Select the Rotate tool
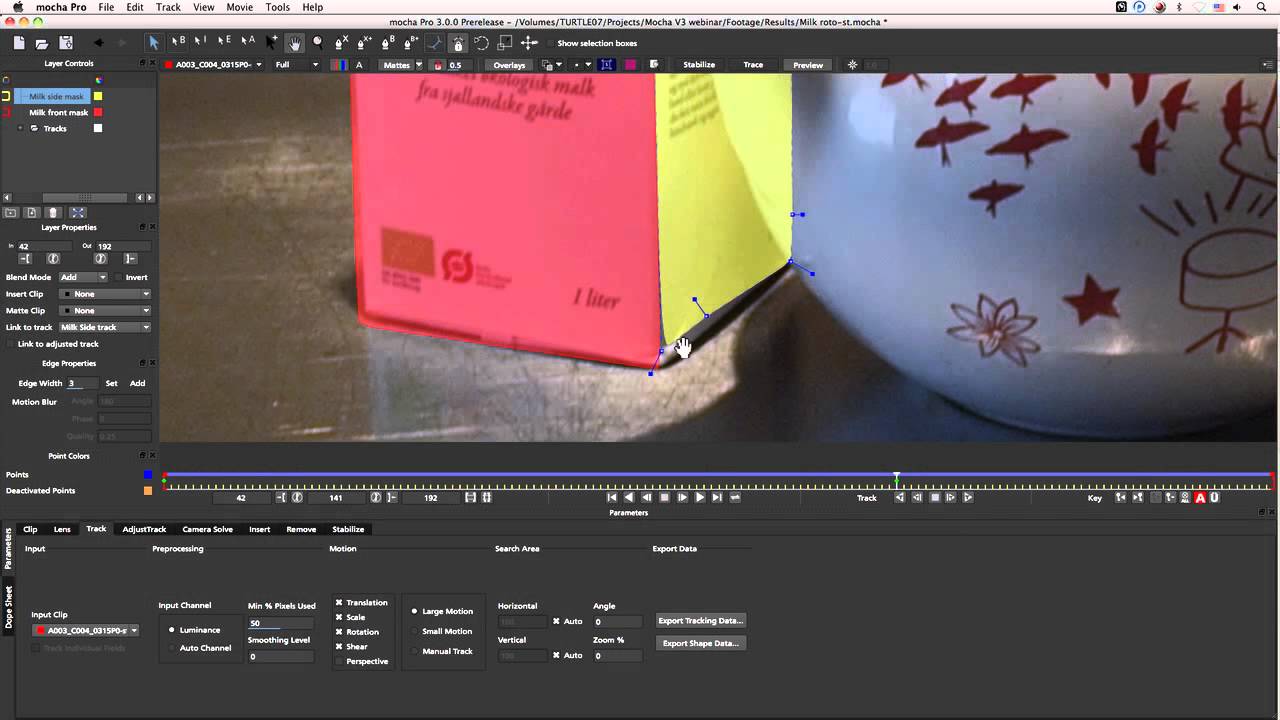Screen dimensions: 1280x720 (x=482, y=43)
